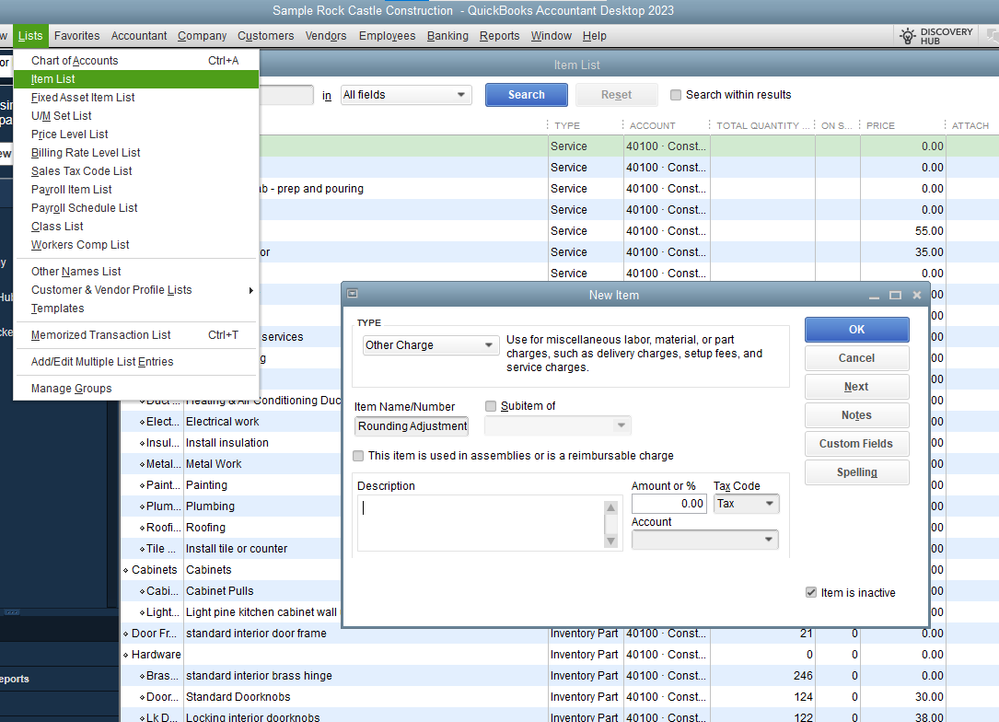The image size is (999, 722).
Task: Enable the Subitem of checkbox
Action: pos(491,406)
